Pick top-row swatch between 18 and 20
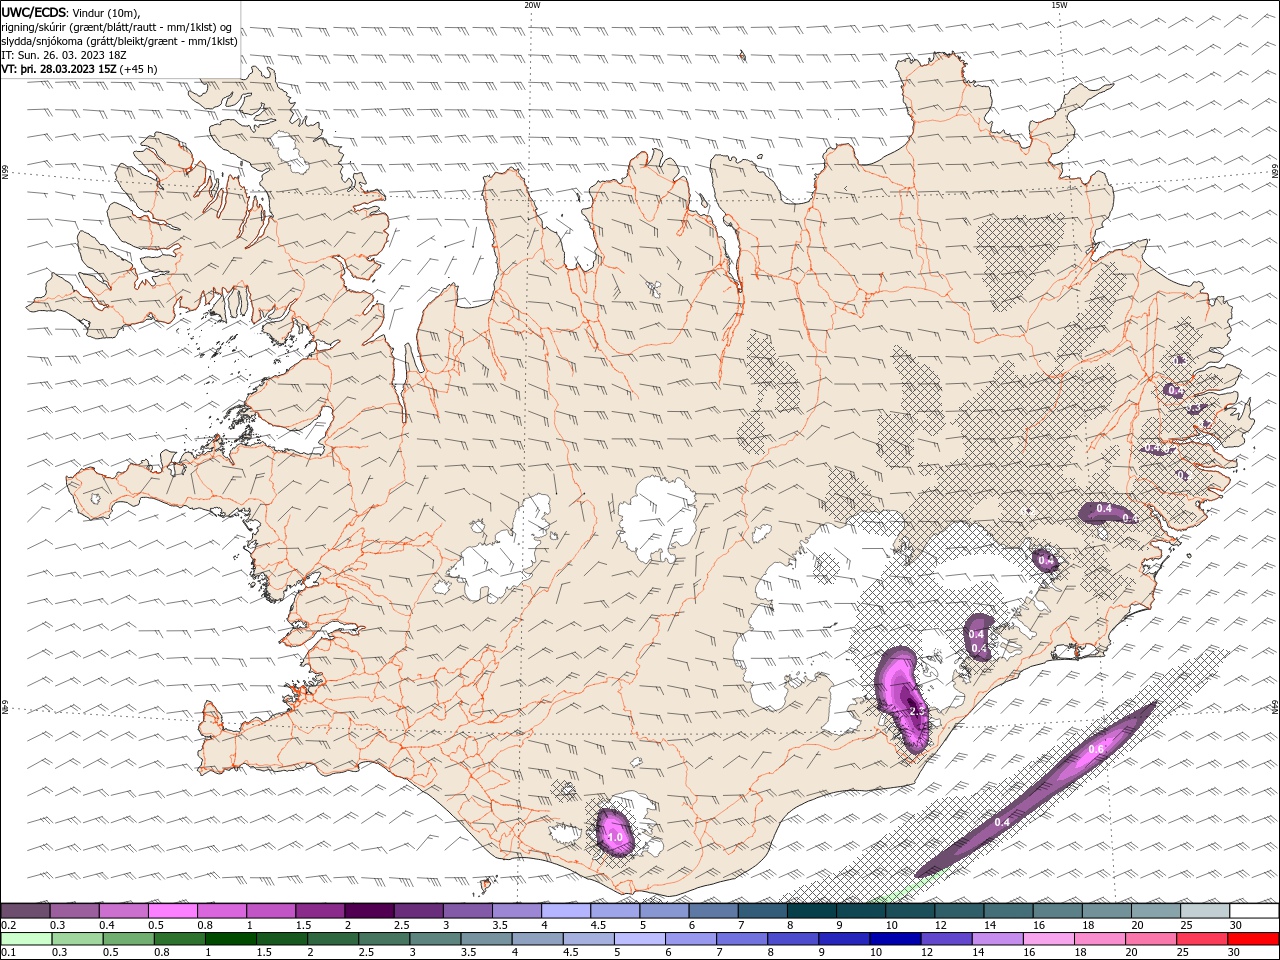The image size is (1280, 960). point(1106,910)
